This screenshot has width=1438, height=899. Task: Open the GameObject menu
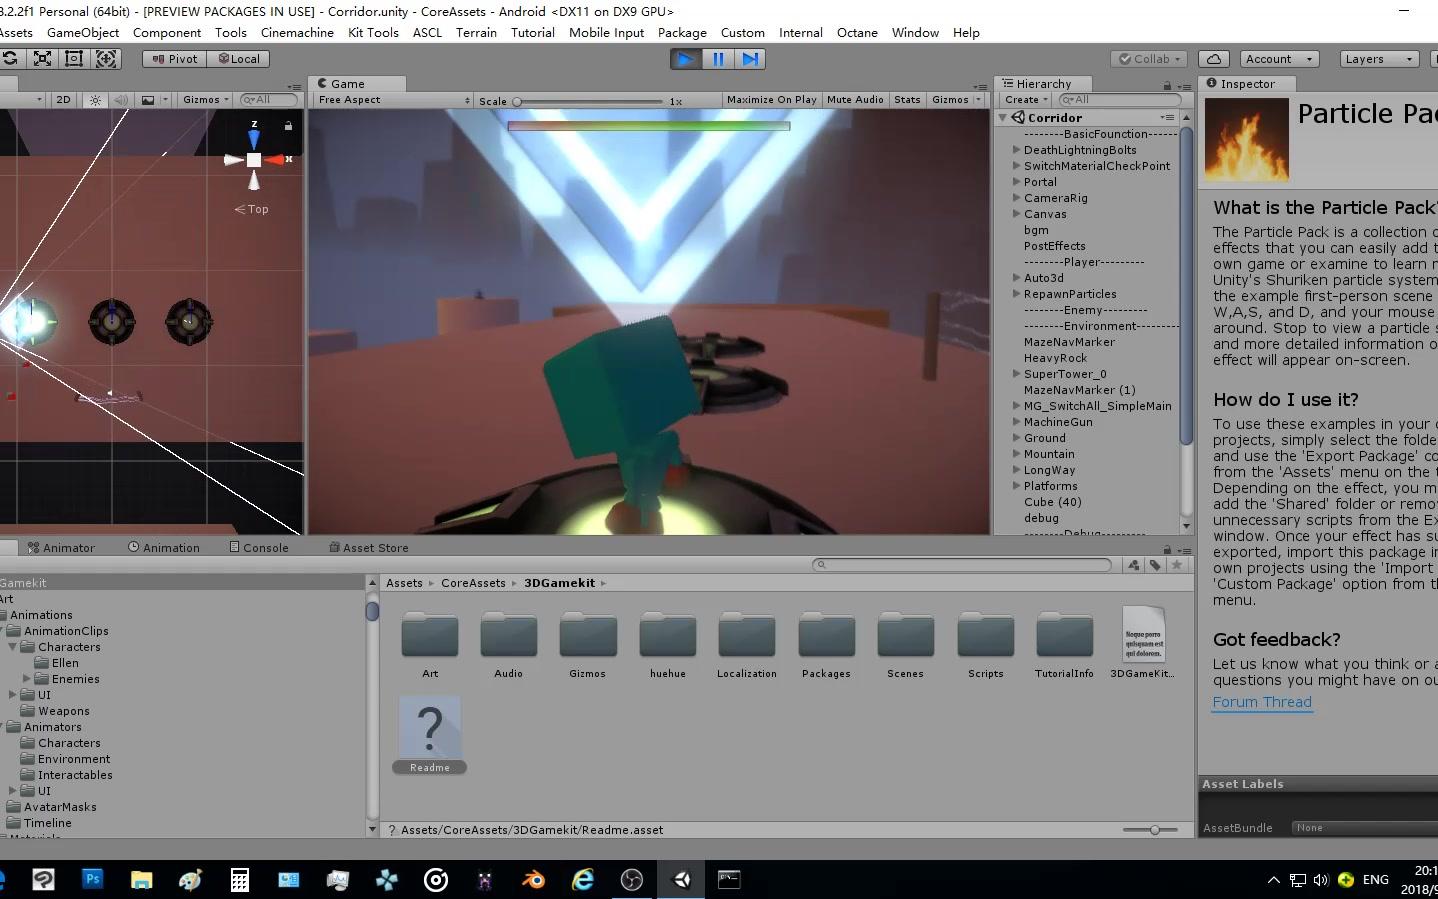83,33
